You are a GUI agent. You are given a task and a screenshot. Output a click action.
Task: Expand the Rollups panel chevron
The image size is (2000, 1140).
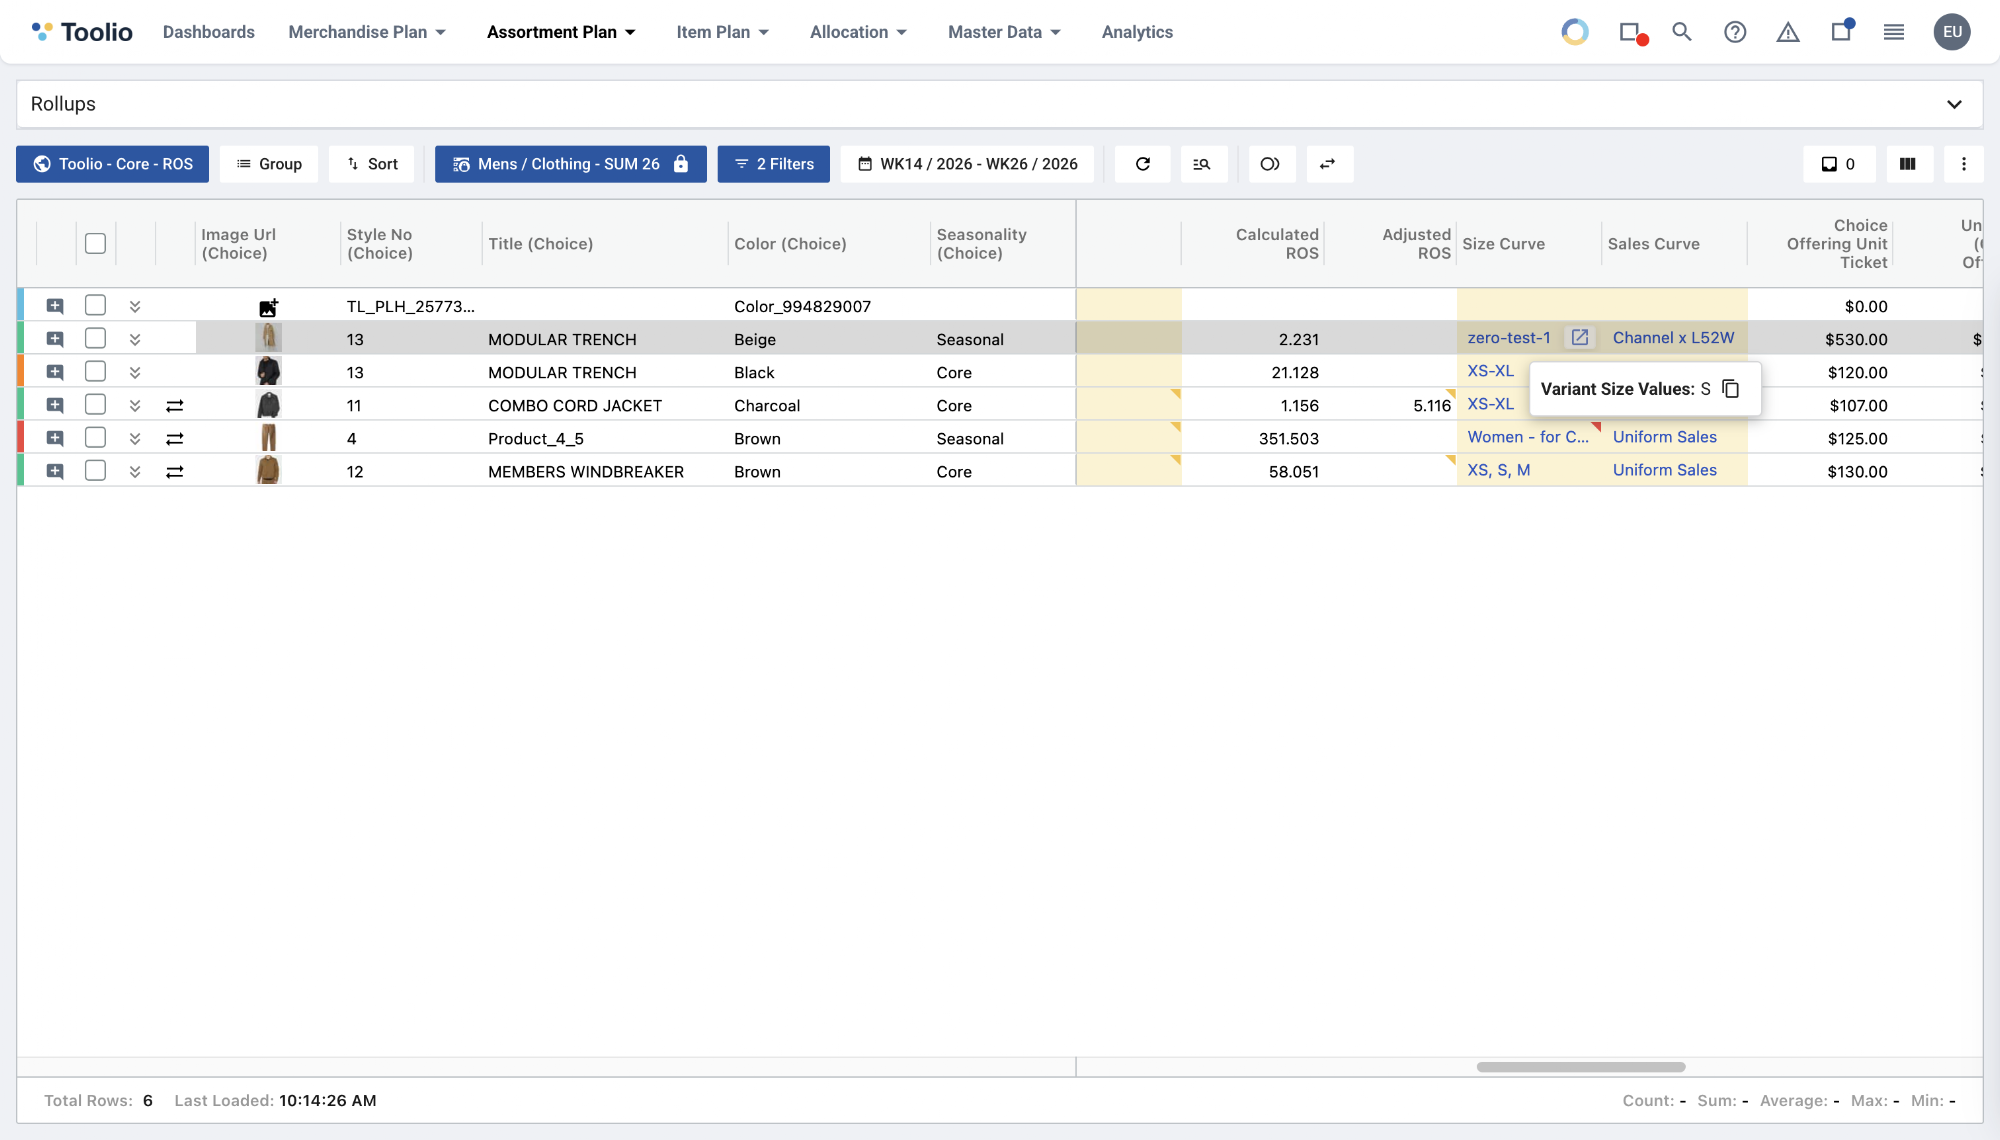pyautogui.click(x=1954, y=104)
